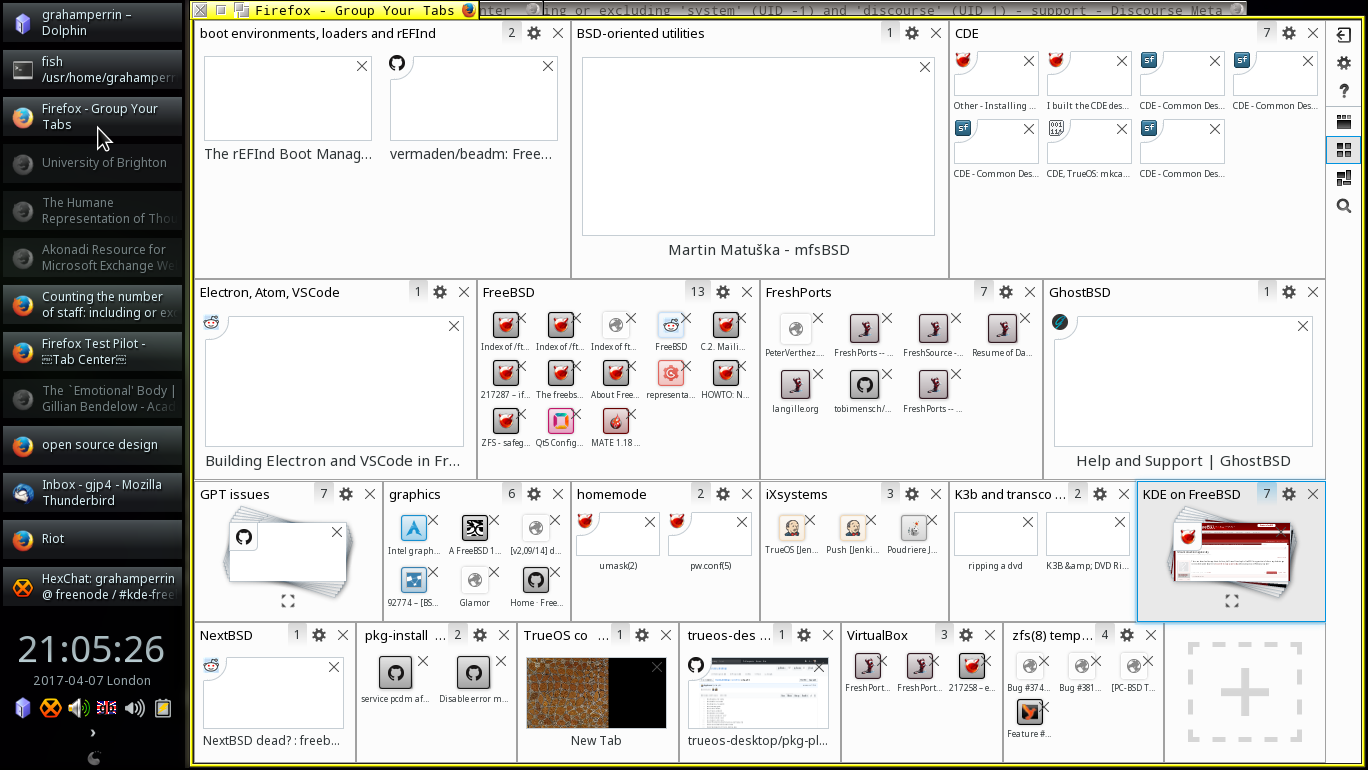This screenshot has height=770, width=1368.
Task: Open the QtSConfig tab icon
Action: coord(561,421)
